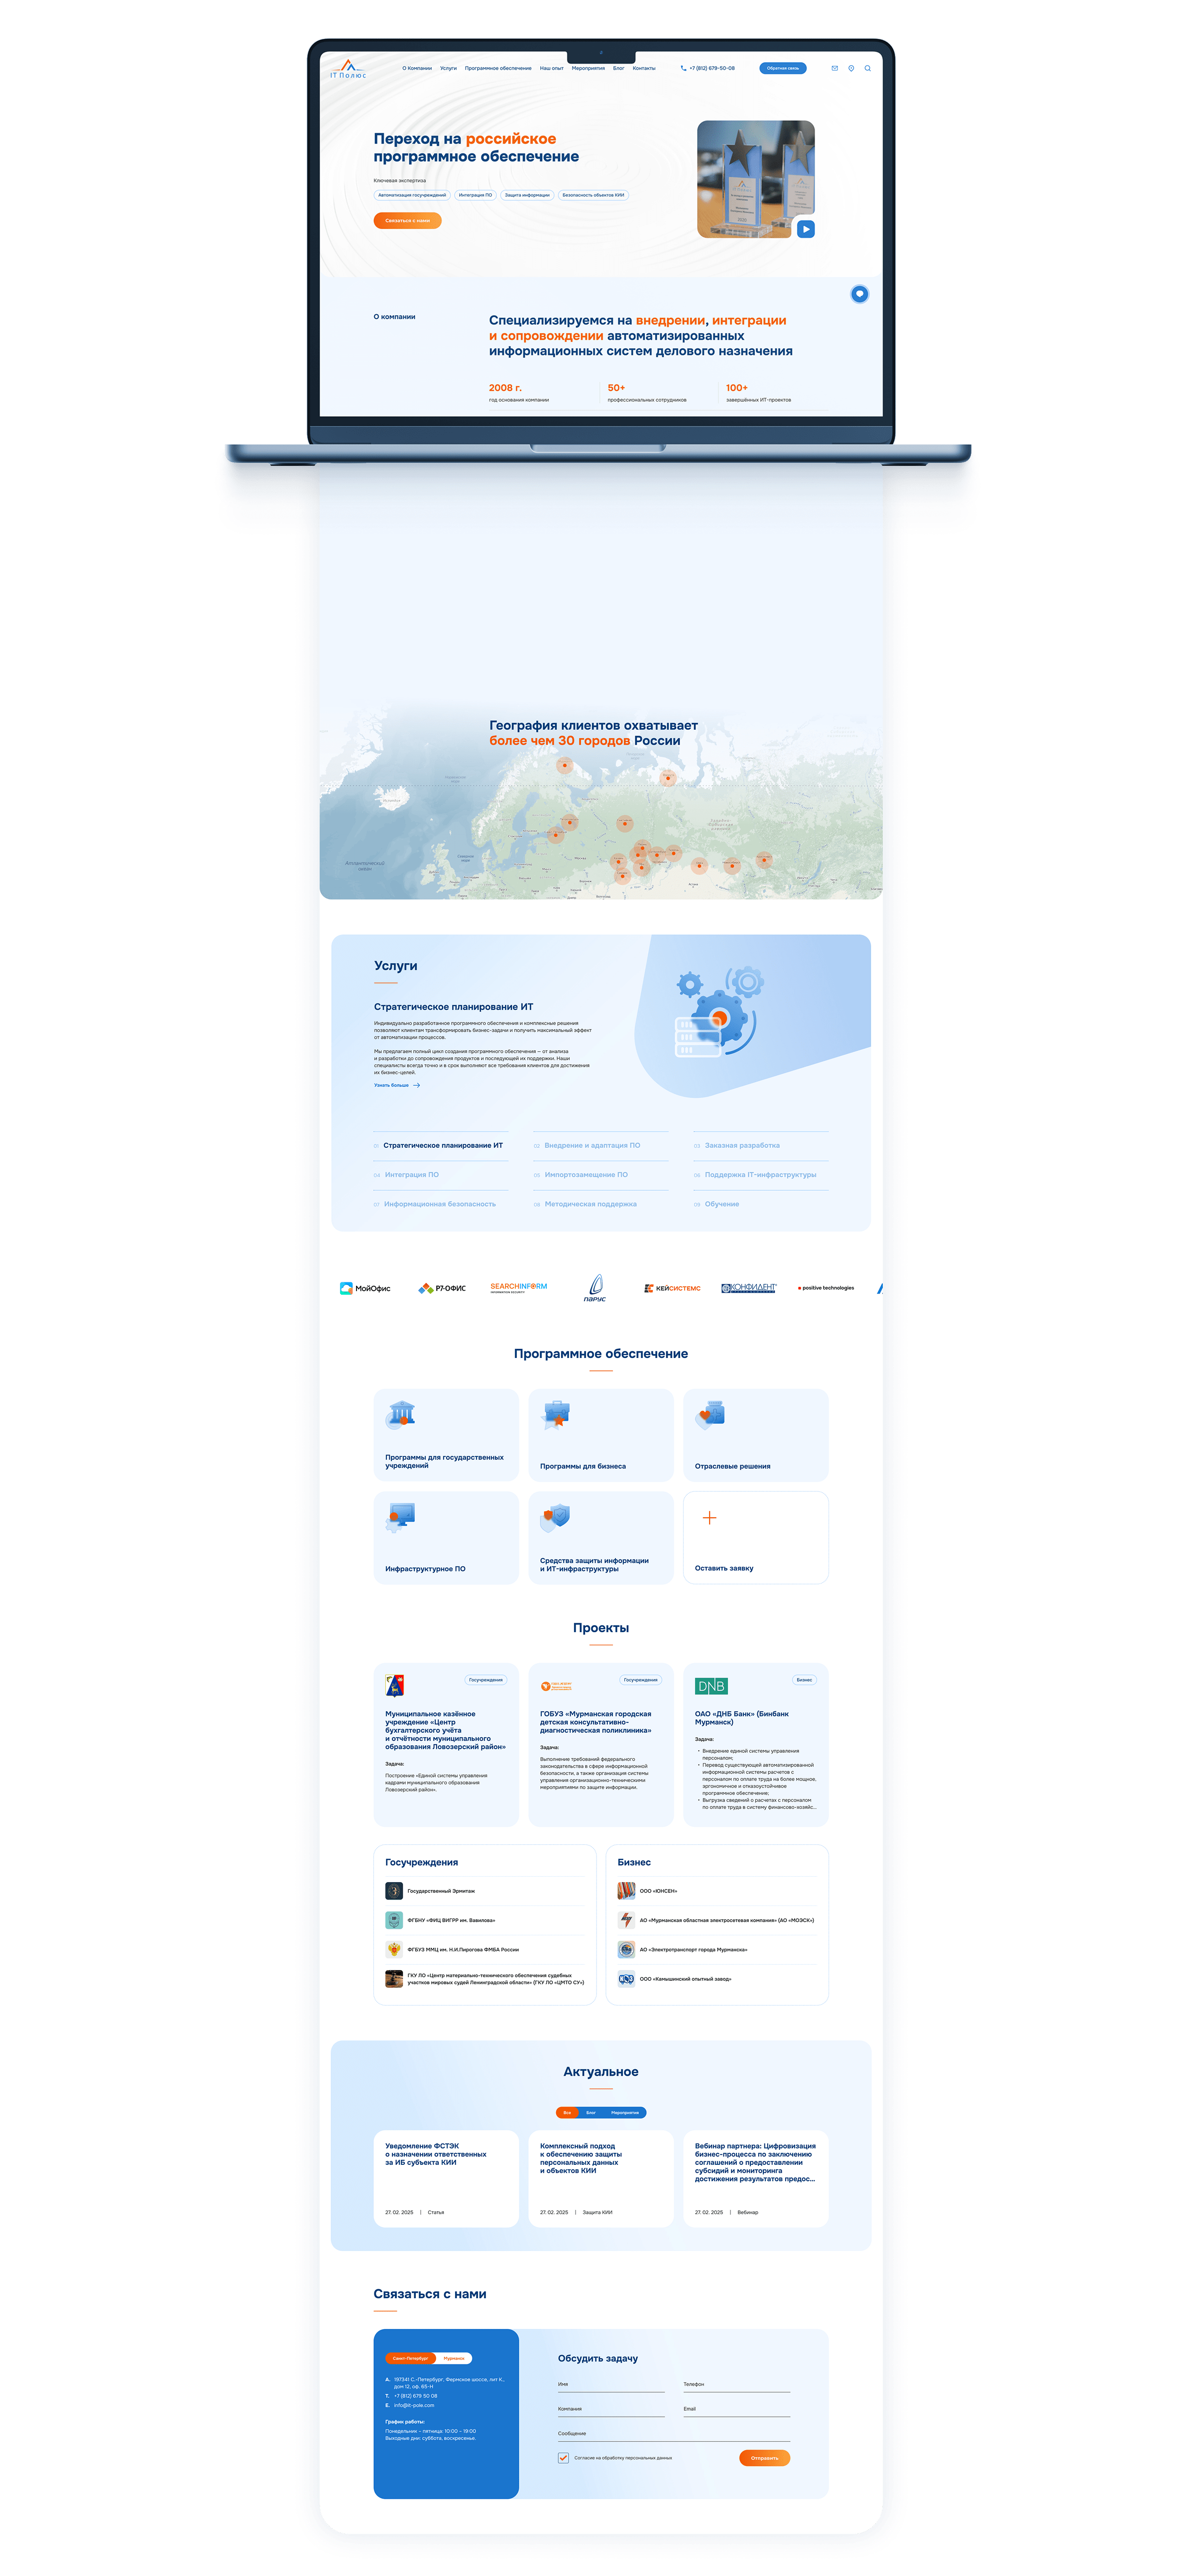Click the mail envelope icon in header
1195x2576 pixels.
tap(835, 68)
